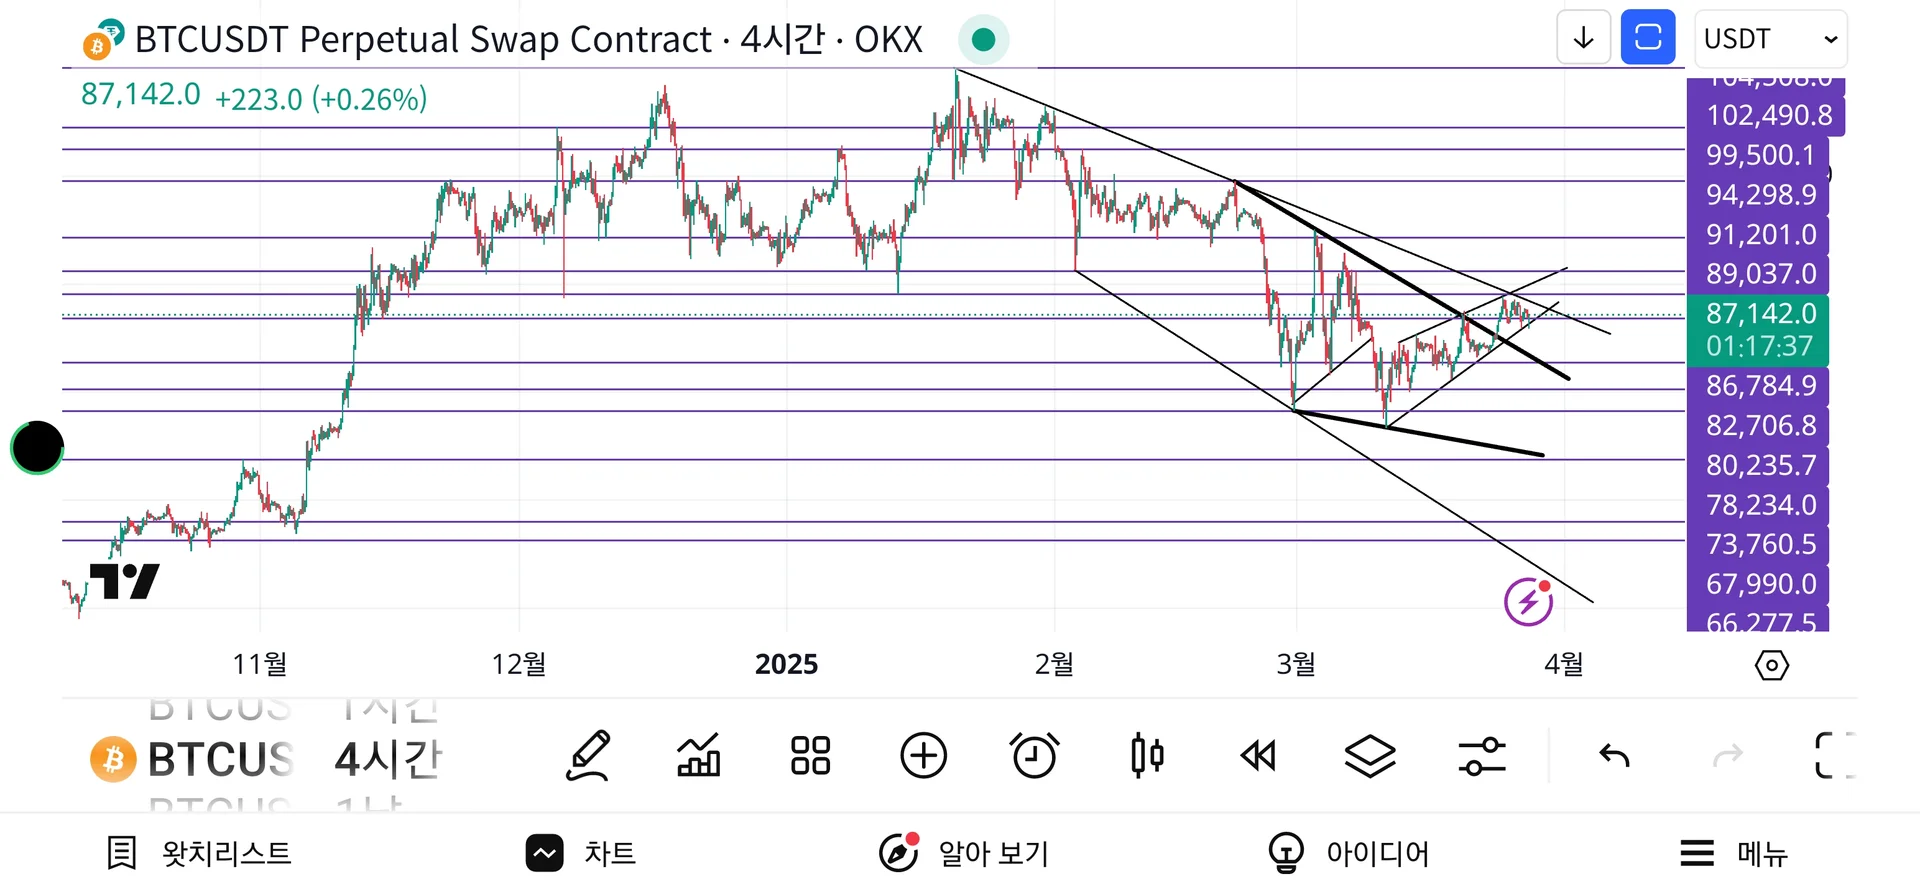The width and height of the screenshot is (1920, 895).
Task: Switch to the 아이디어 tab
Action: click(x=1349, y=853)
